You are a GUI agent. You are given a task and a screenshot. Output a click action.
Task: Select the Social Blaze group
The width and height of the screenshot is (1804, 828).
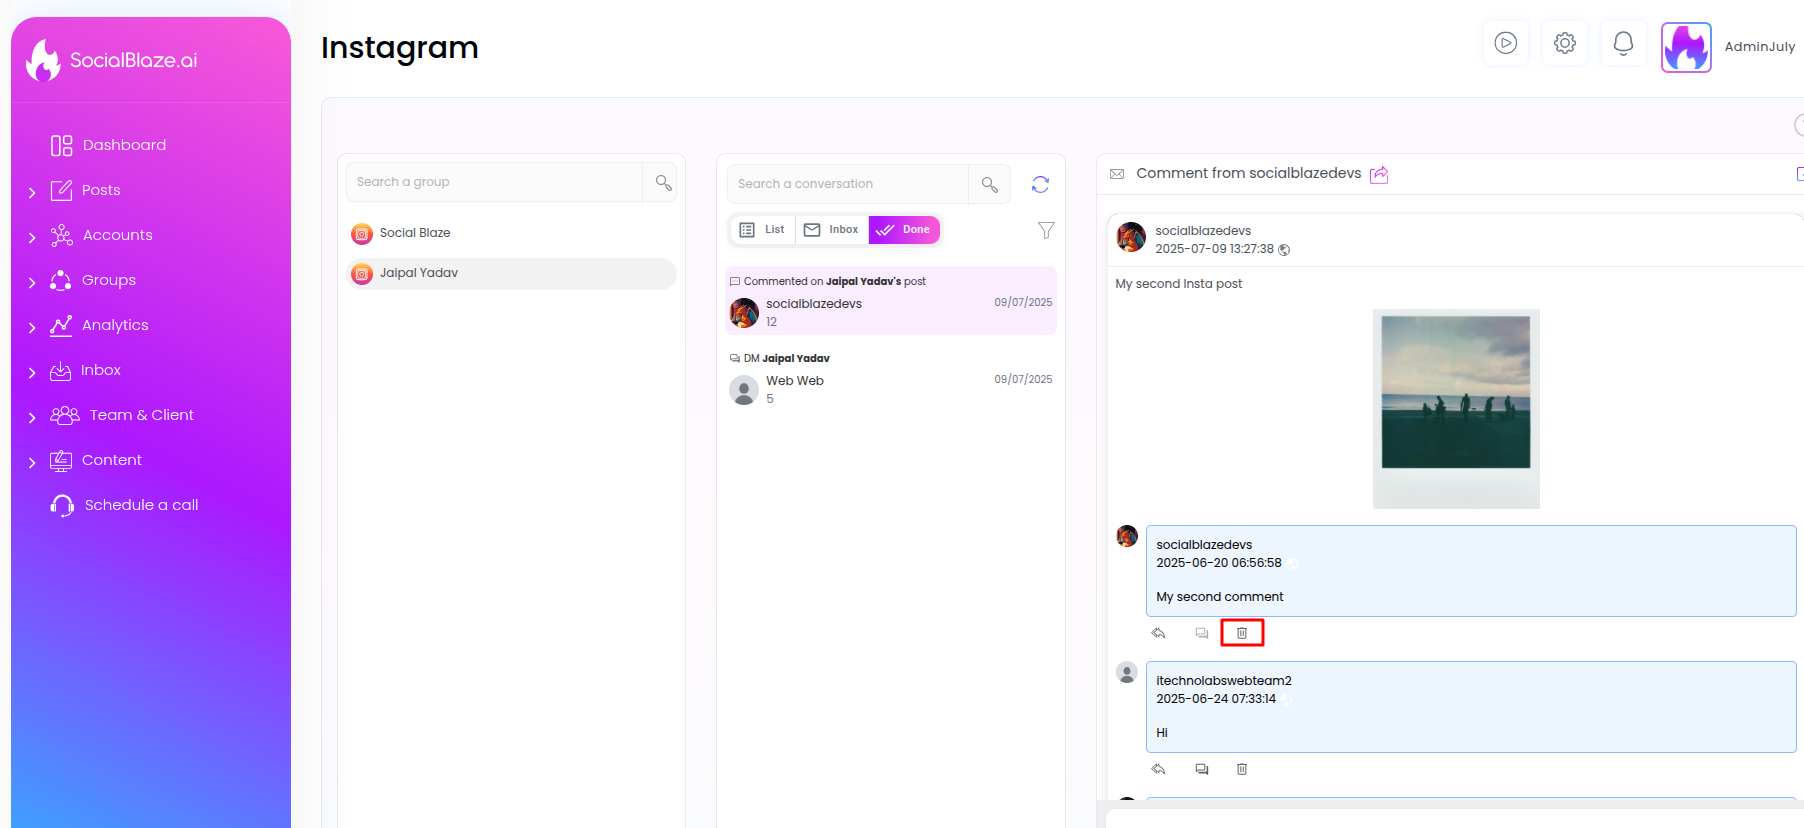tap(511, 233)
